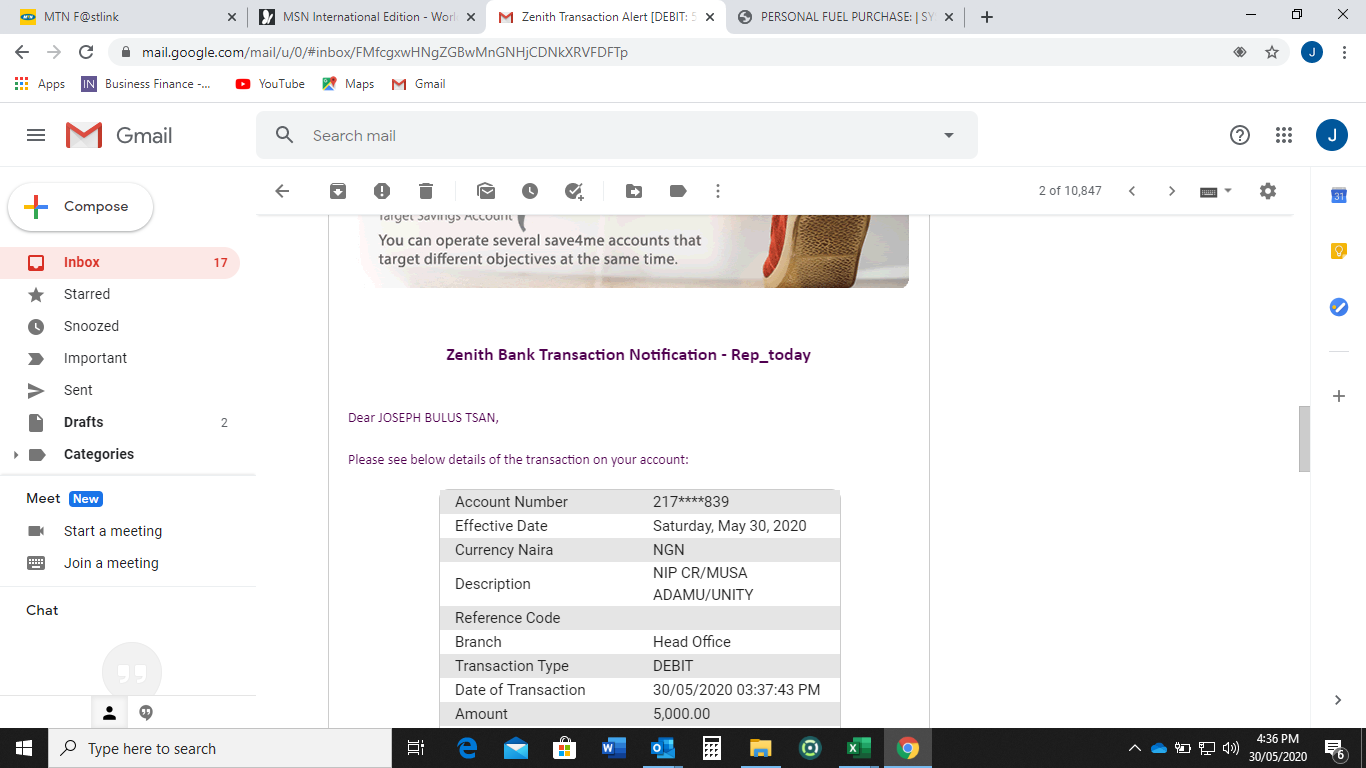Open the More options three-dot menu
Screen dimensions: 1366x768
[x=718, y=191]
